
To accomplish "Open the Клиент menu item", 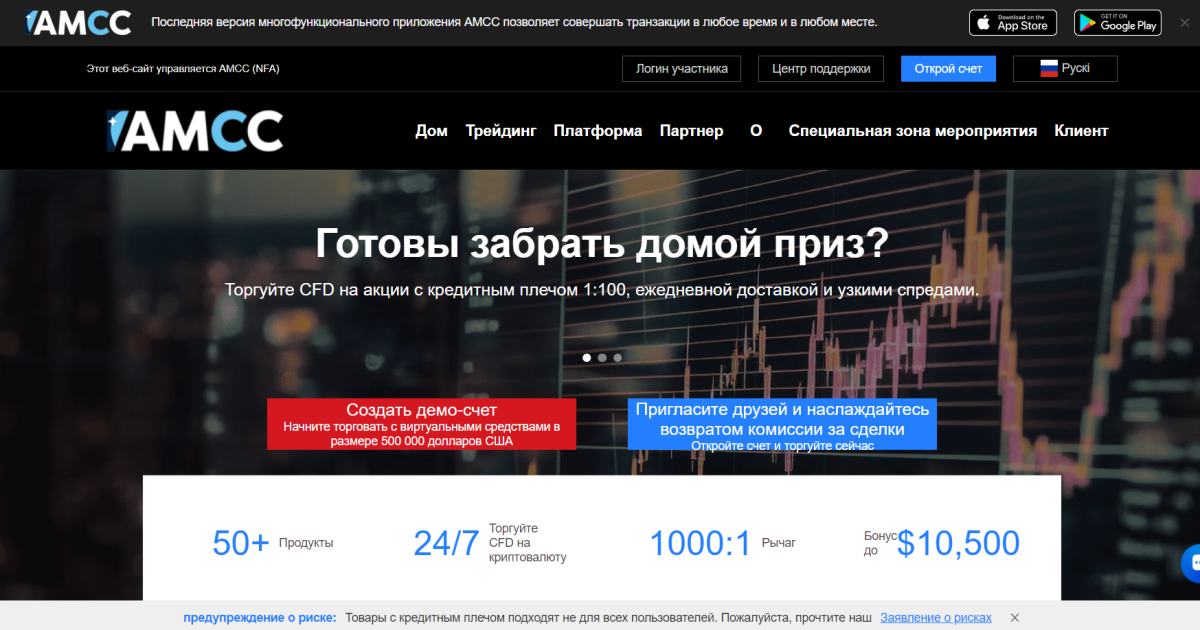I will (x=1081, y=131).
